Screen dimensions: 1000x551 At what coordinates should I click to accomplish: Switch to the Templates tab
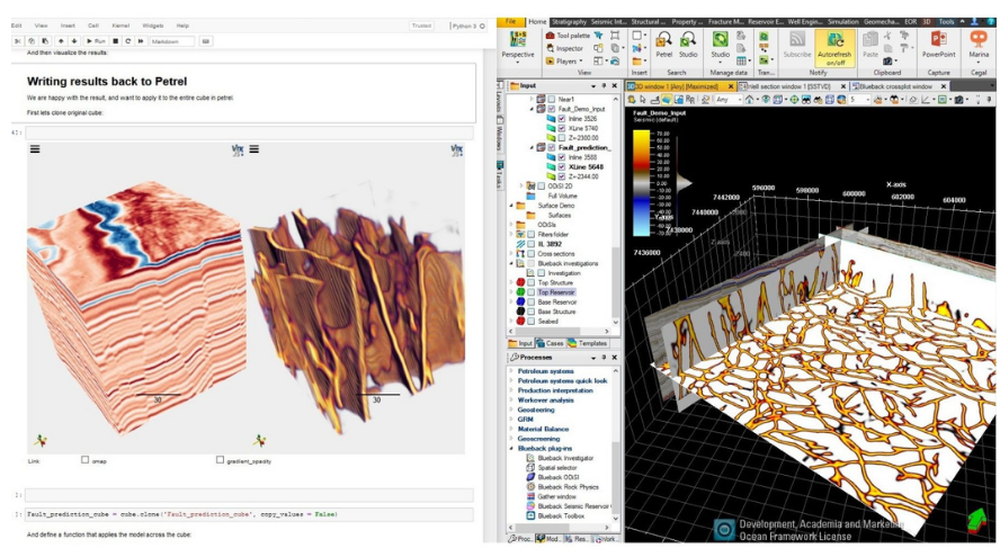pos(587,343)
